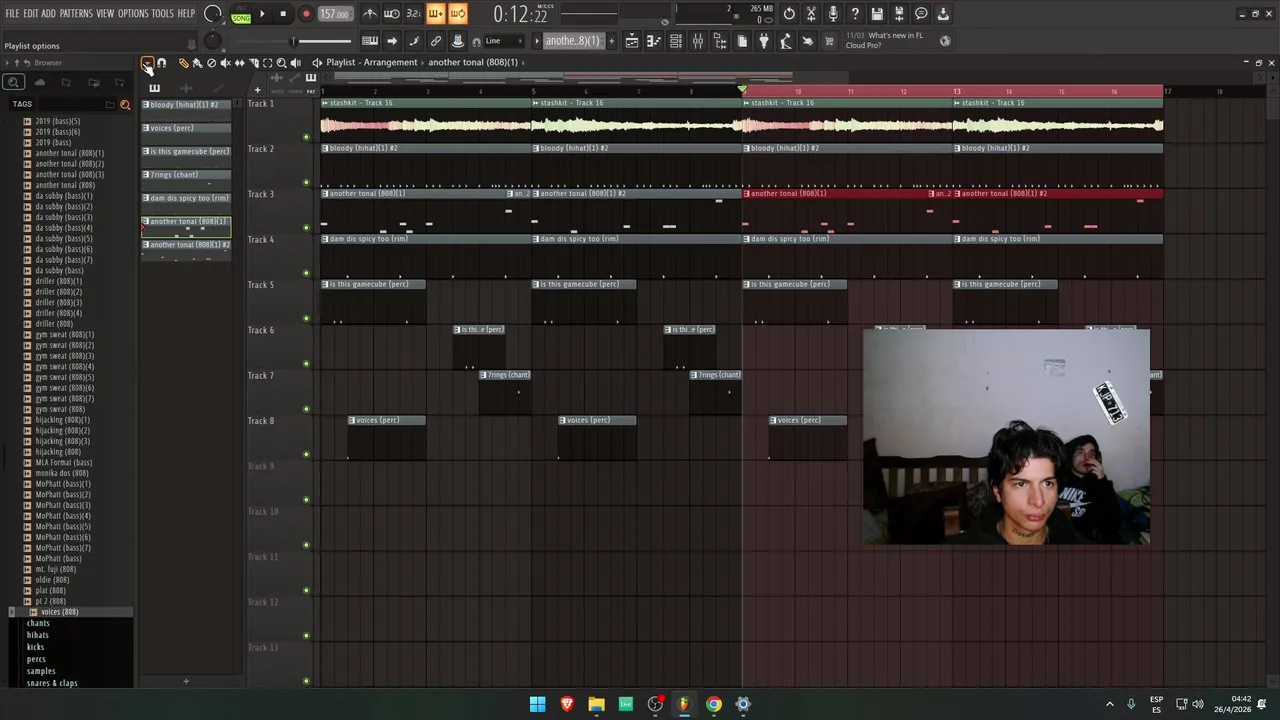Toggle the 3-2-1 countdown before recording

413,14
